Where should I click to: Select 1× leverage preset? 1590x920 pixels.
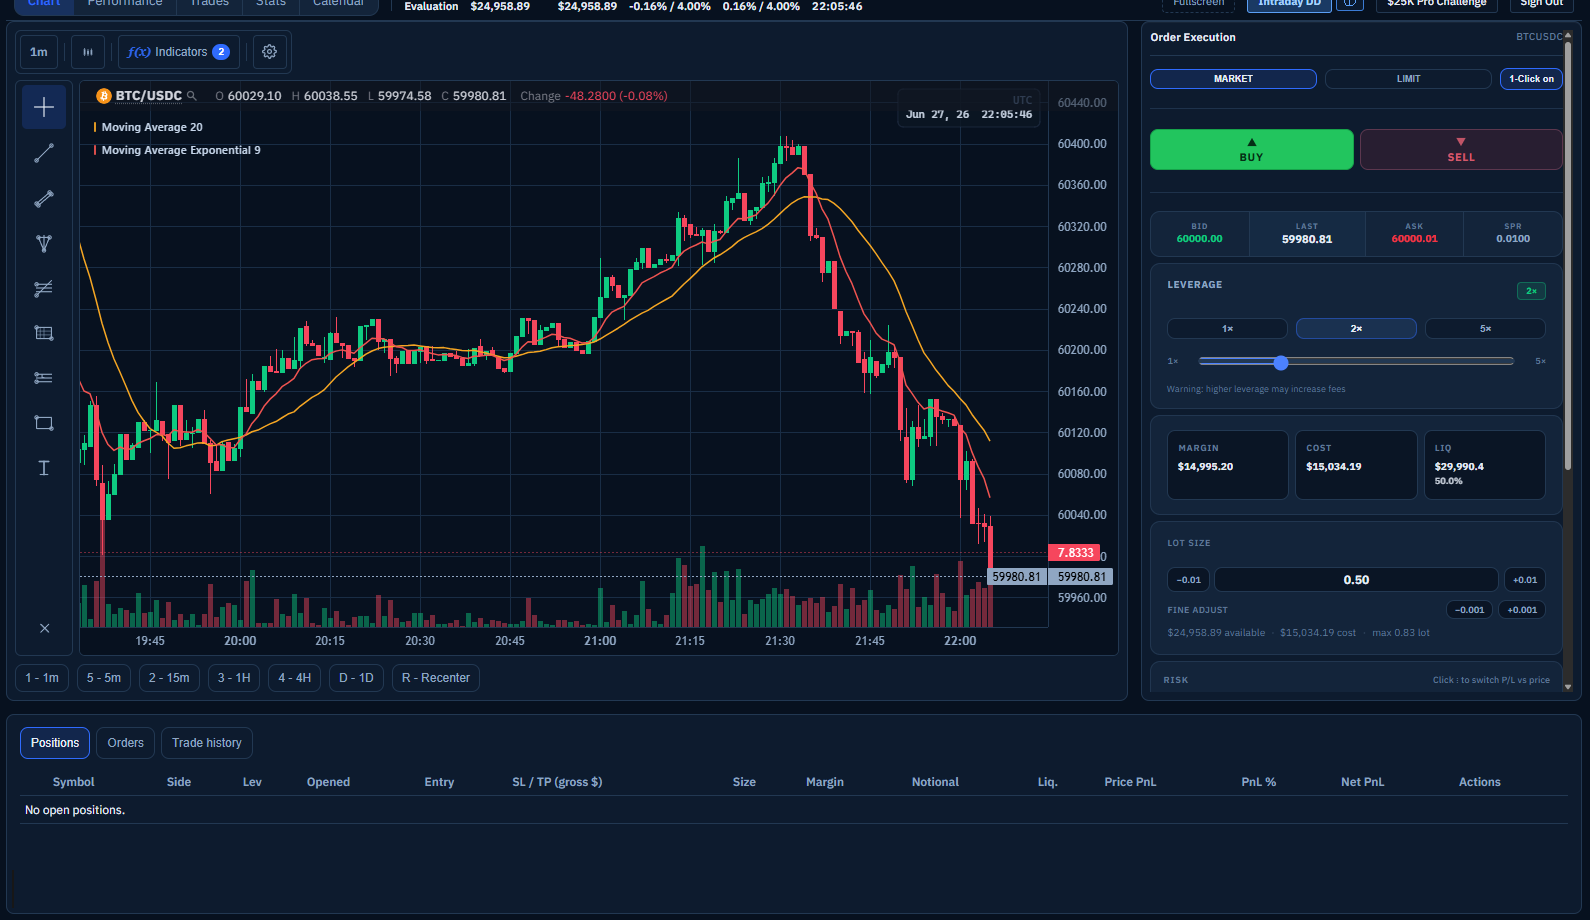click(1227, 329)
